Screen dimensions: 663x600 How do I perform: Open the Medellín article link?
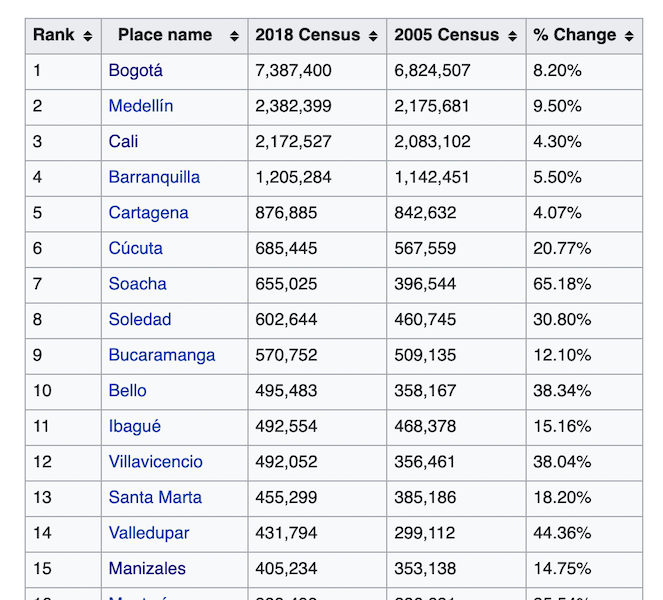click(141, 106)
